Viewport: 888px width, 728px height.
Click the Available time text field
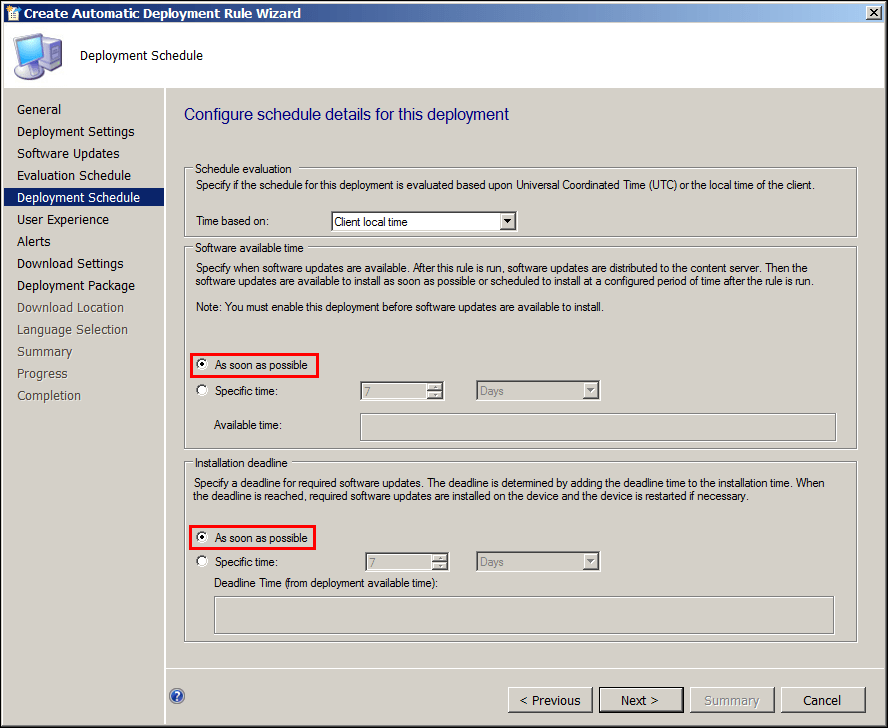pyautogui.click(x=597, y=427)
